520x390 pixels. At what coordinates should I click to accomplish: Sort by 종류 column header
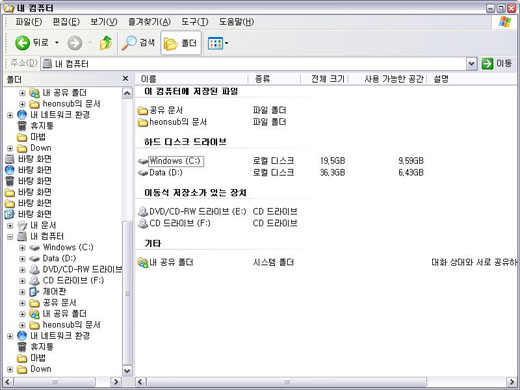click(274, 79)
